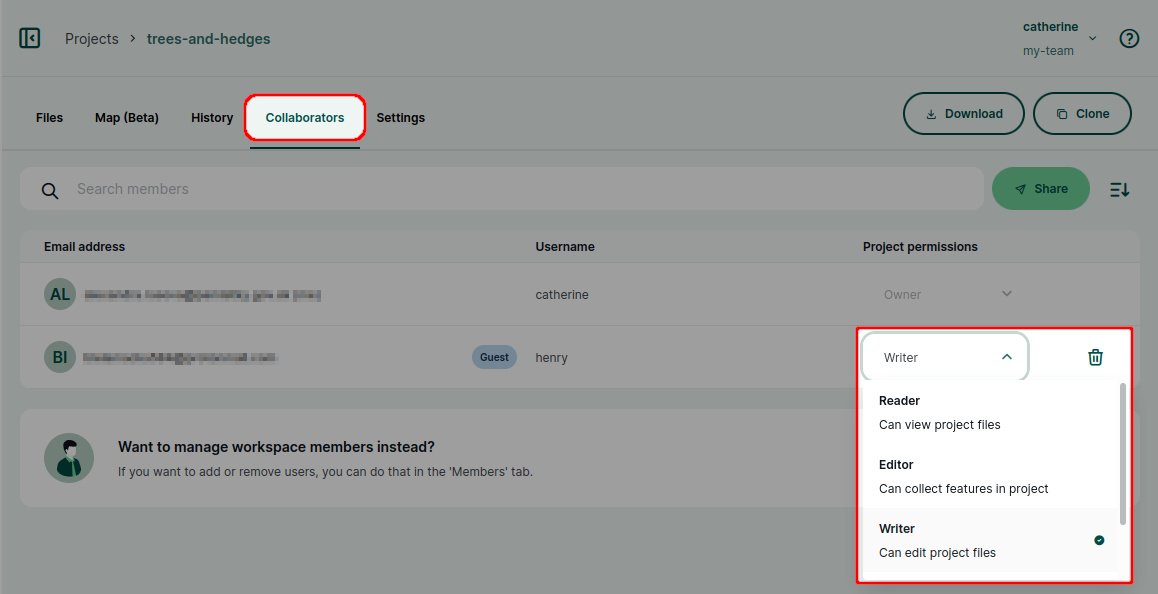Open the Collaborators tab
The image size is (1158, 594).
tap(305, 117)
